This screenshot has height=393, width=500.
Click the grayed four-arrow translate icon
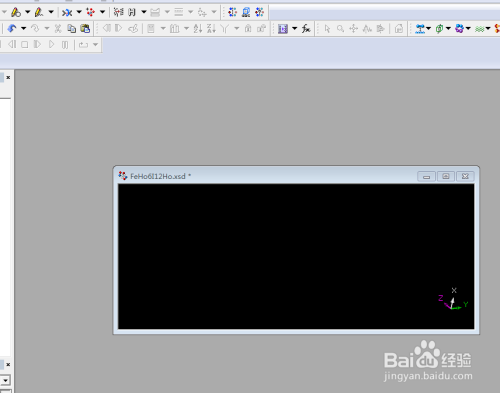click(x=354, y=29)
